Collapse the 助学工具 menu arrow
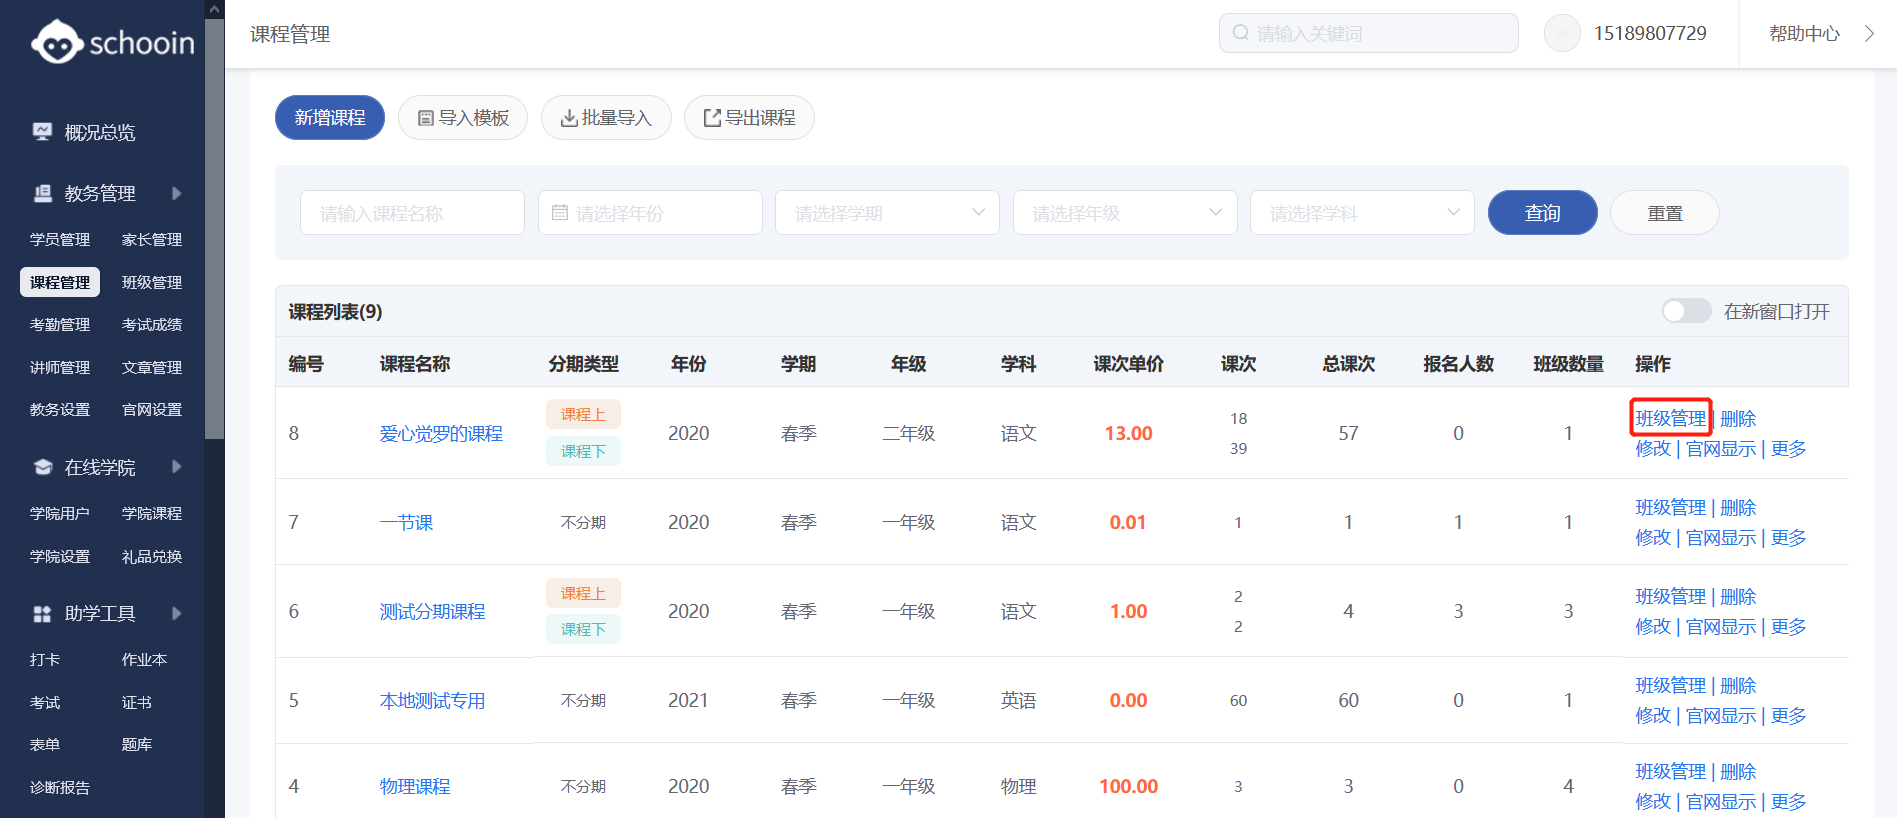This screenshot has height=818, width=1897. click(177, 613)
